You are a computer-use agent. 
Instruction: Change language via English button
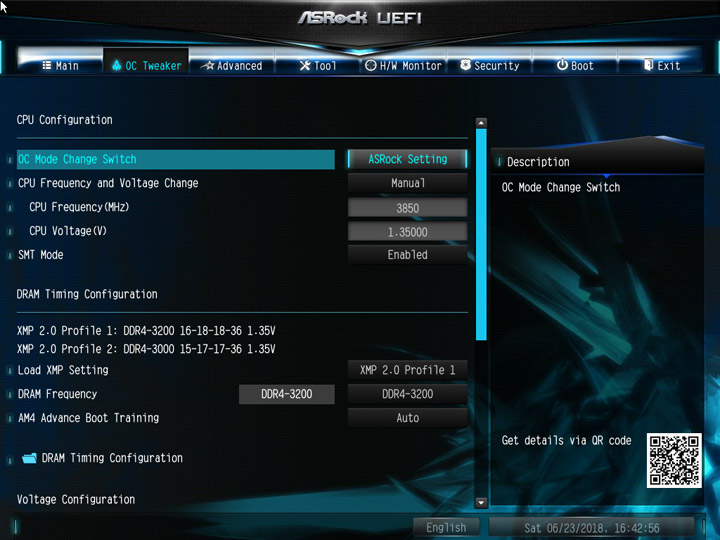446,527
